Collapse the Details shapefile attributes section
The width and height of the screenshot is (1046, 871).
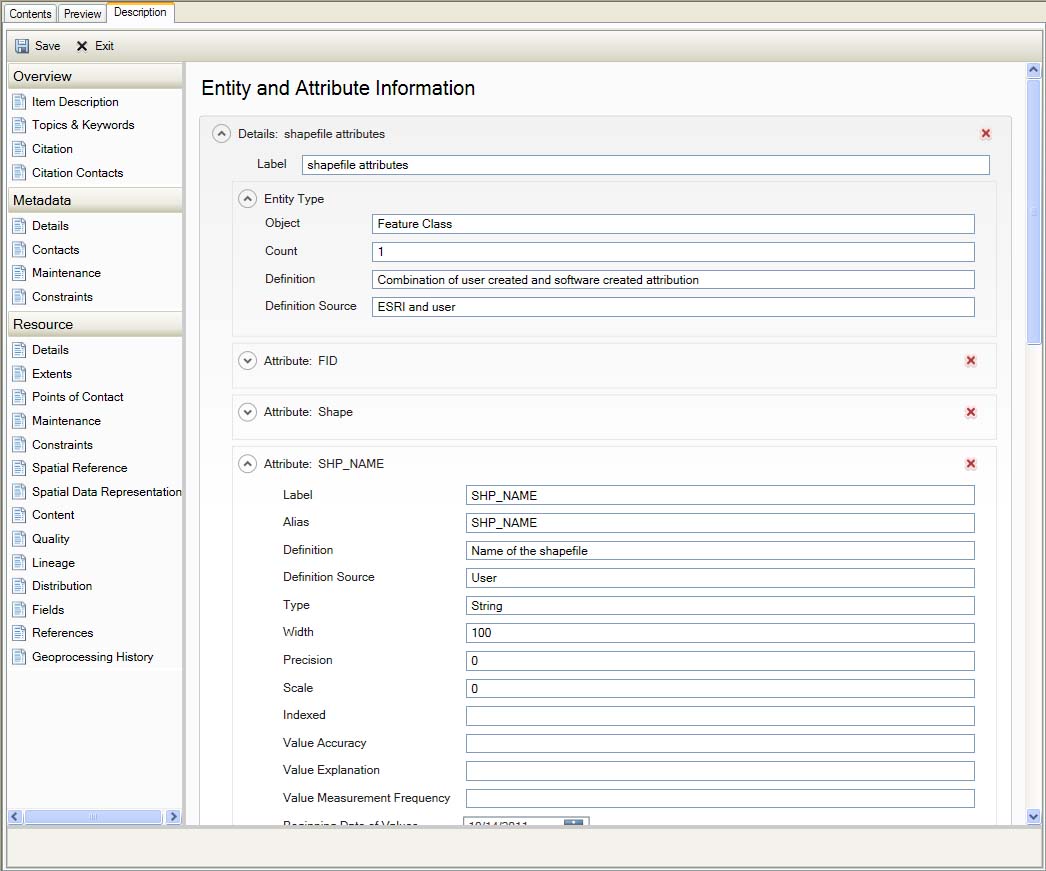[222, 134]
